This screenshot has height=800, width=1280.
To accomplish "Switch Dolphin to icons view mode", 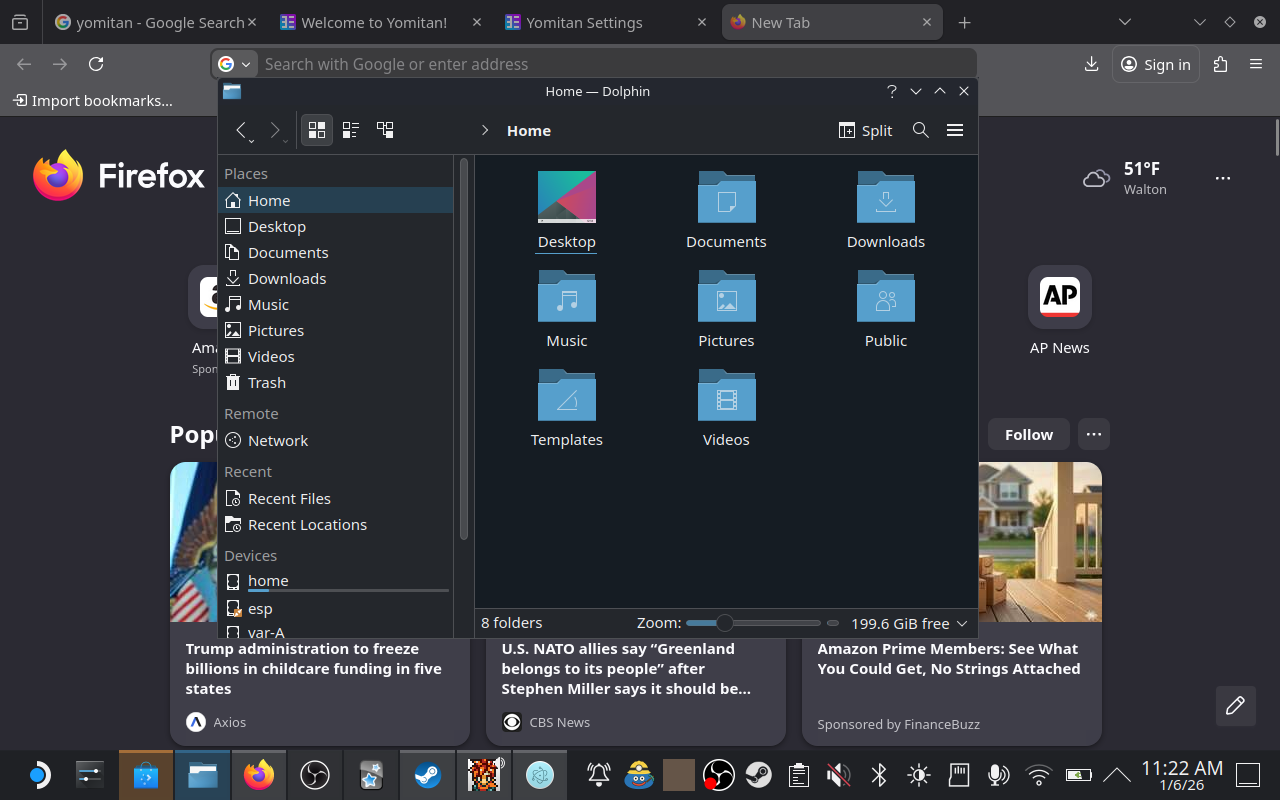I will click(316, 129).
